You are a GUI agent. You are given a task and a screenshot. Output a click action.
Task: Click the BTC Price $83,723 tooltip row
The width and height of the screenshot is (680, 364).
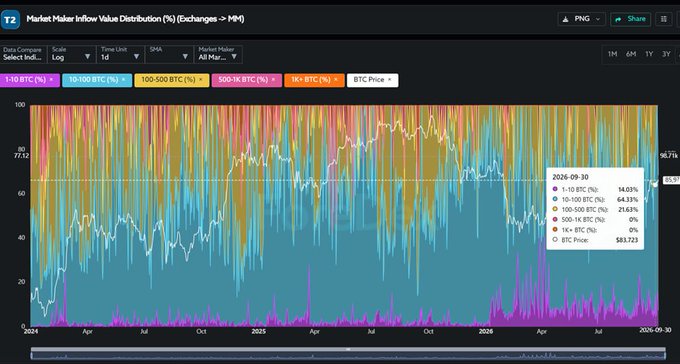595,240
